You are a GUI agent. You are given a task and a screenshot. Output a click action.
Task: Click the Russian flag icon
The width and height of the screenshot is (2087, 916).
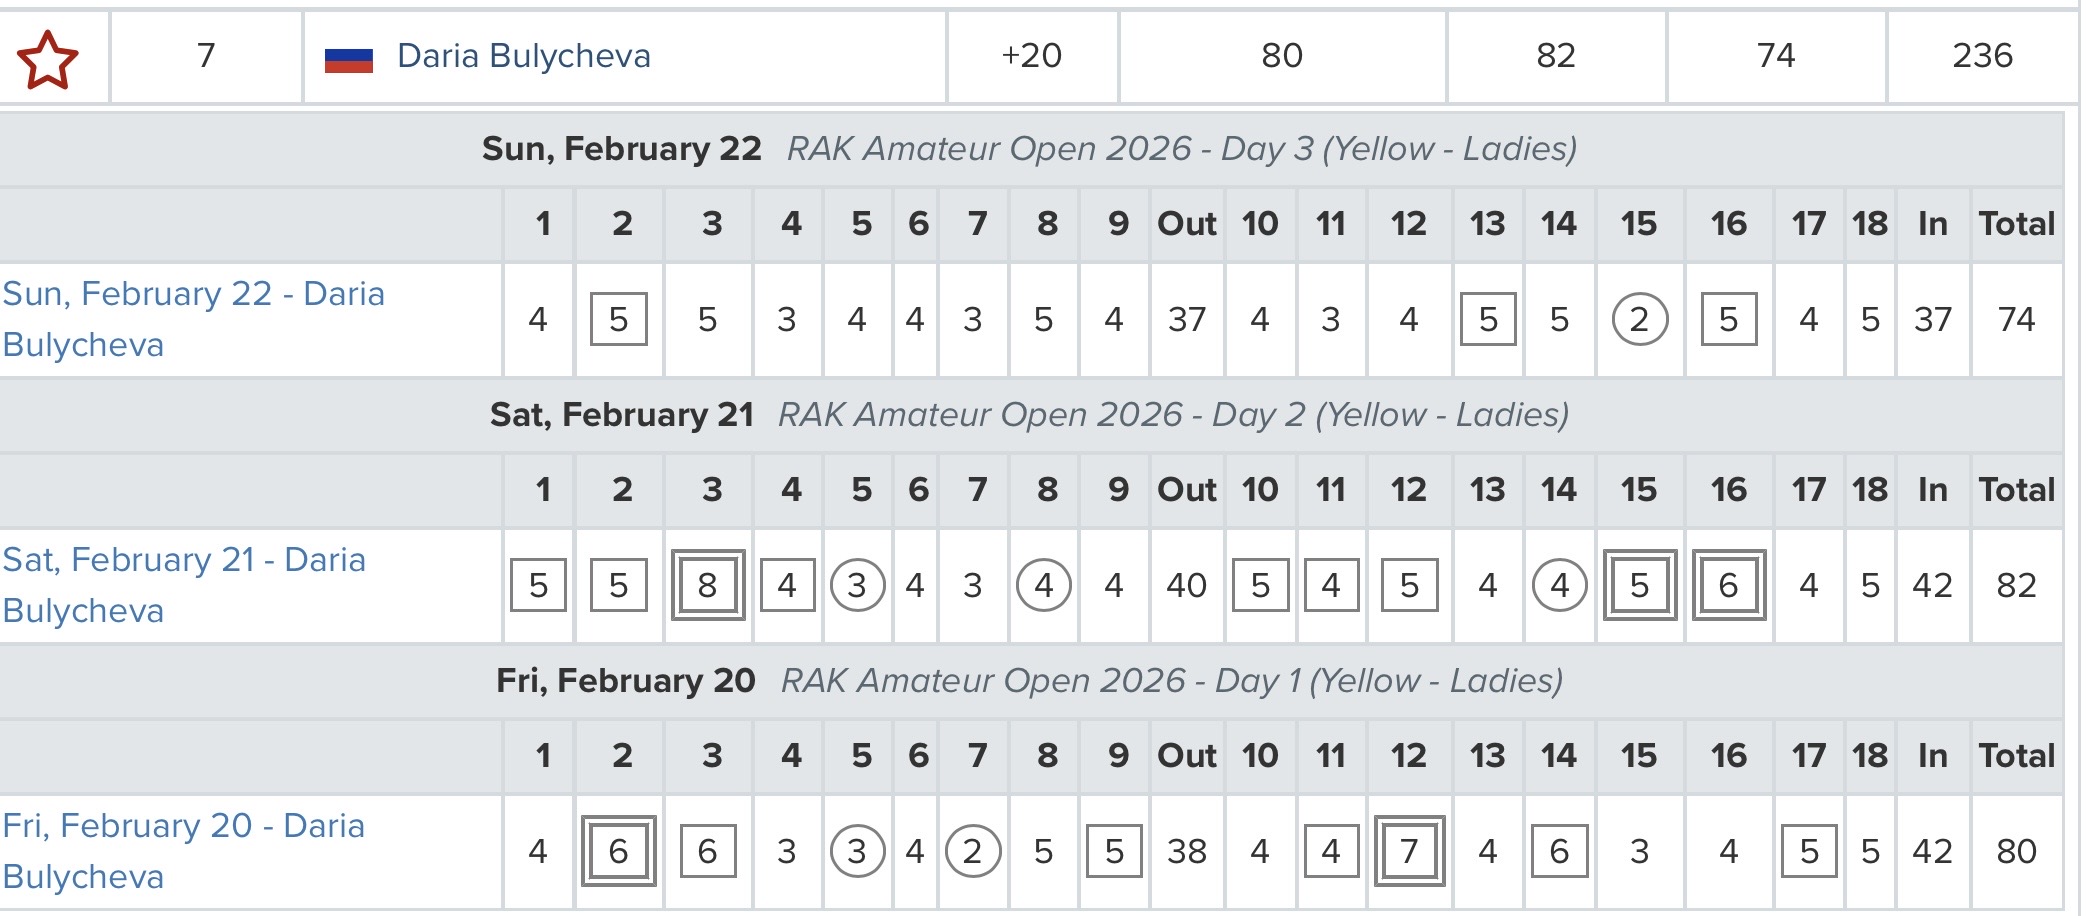(348, 60)
